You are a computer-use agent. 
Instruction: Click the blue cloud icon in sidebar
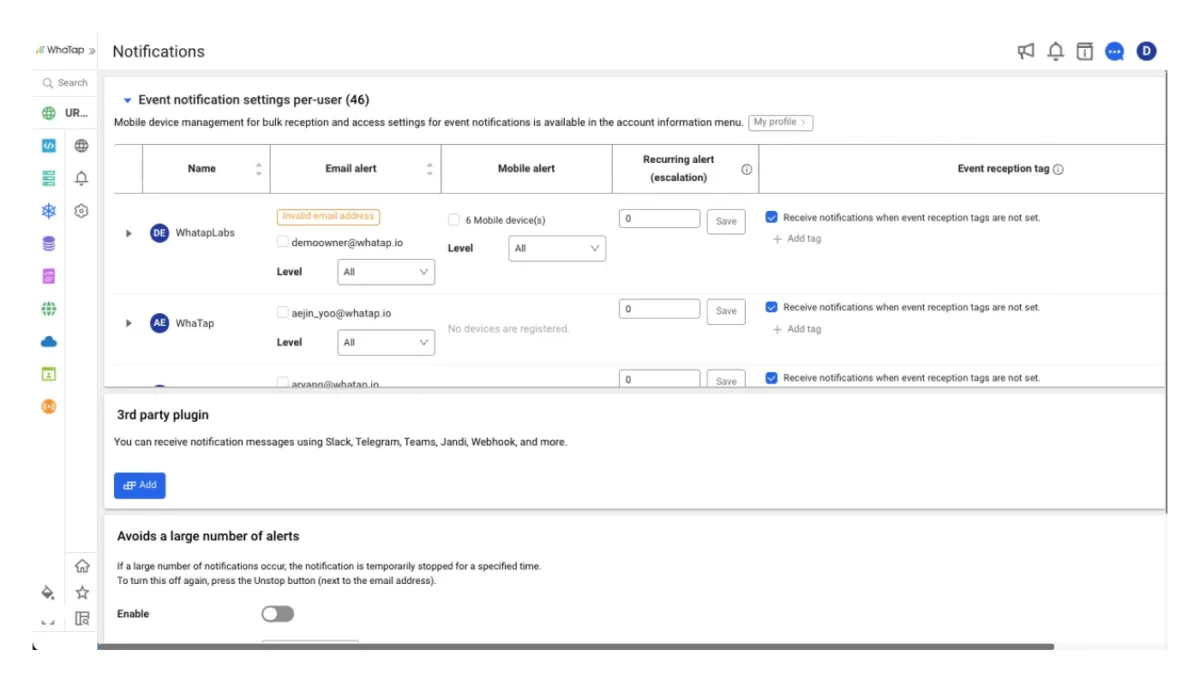pyautogui.click(x=48, y=342)
